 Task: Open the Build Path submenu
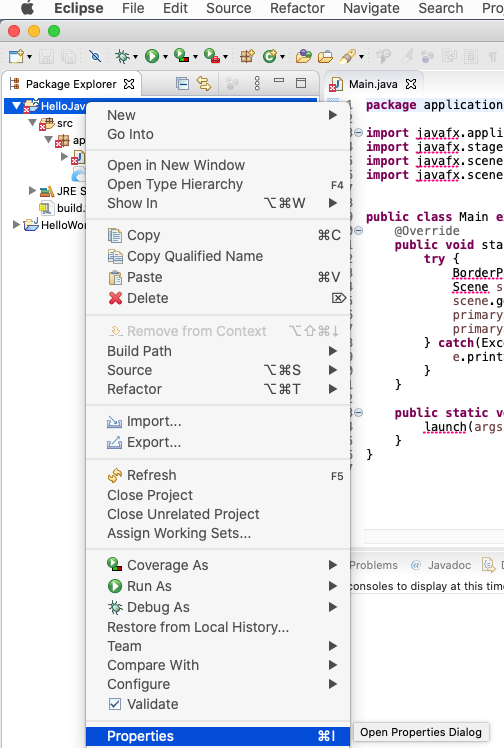(217, 351)
